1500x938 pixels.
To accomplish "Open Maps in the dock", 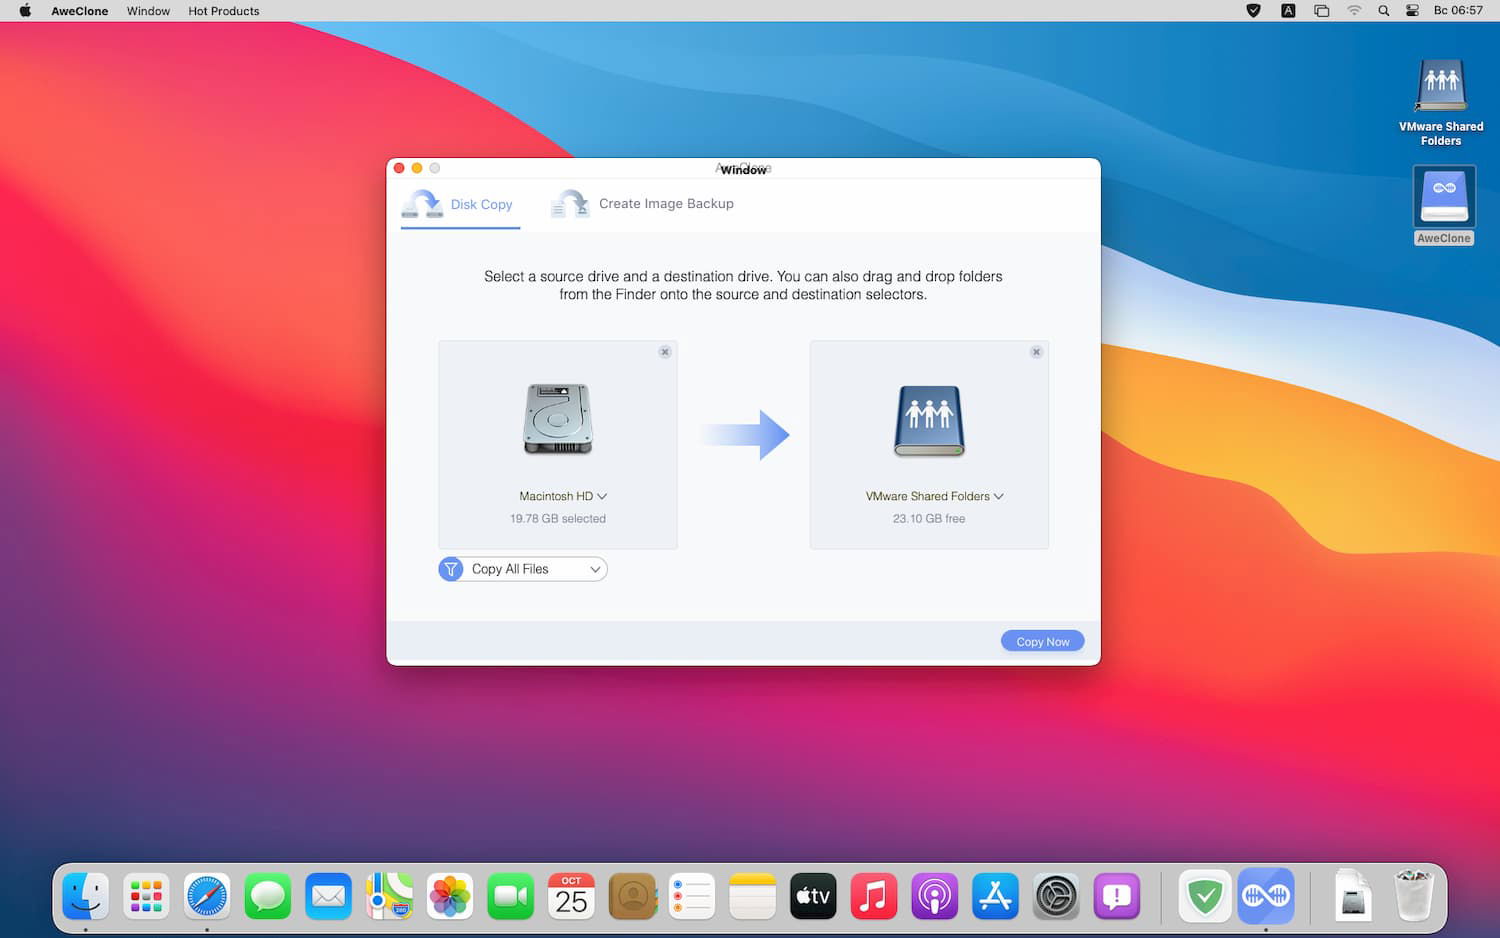I will point(389,896).
